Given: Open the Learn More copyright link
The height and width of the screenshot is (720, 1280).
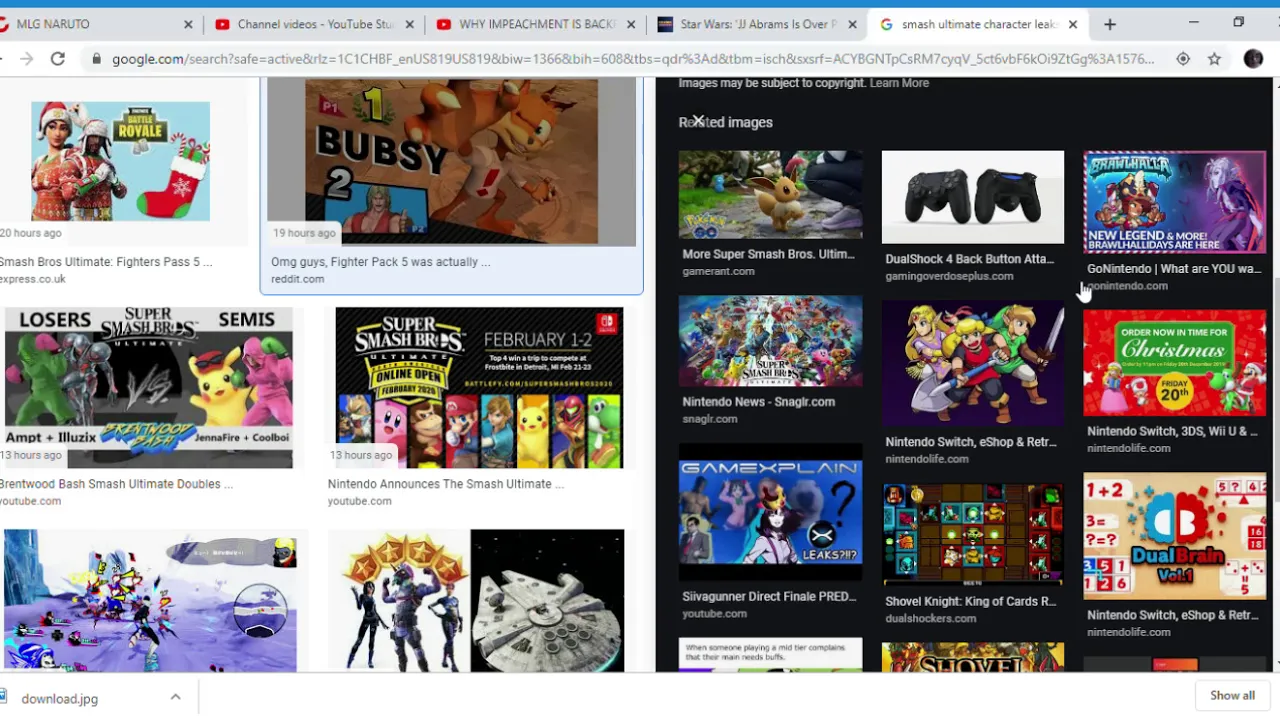Looking at the screenshot, I should tap(899, 83).
